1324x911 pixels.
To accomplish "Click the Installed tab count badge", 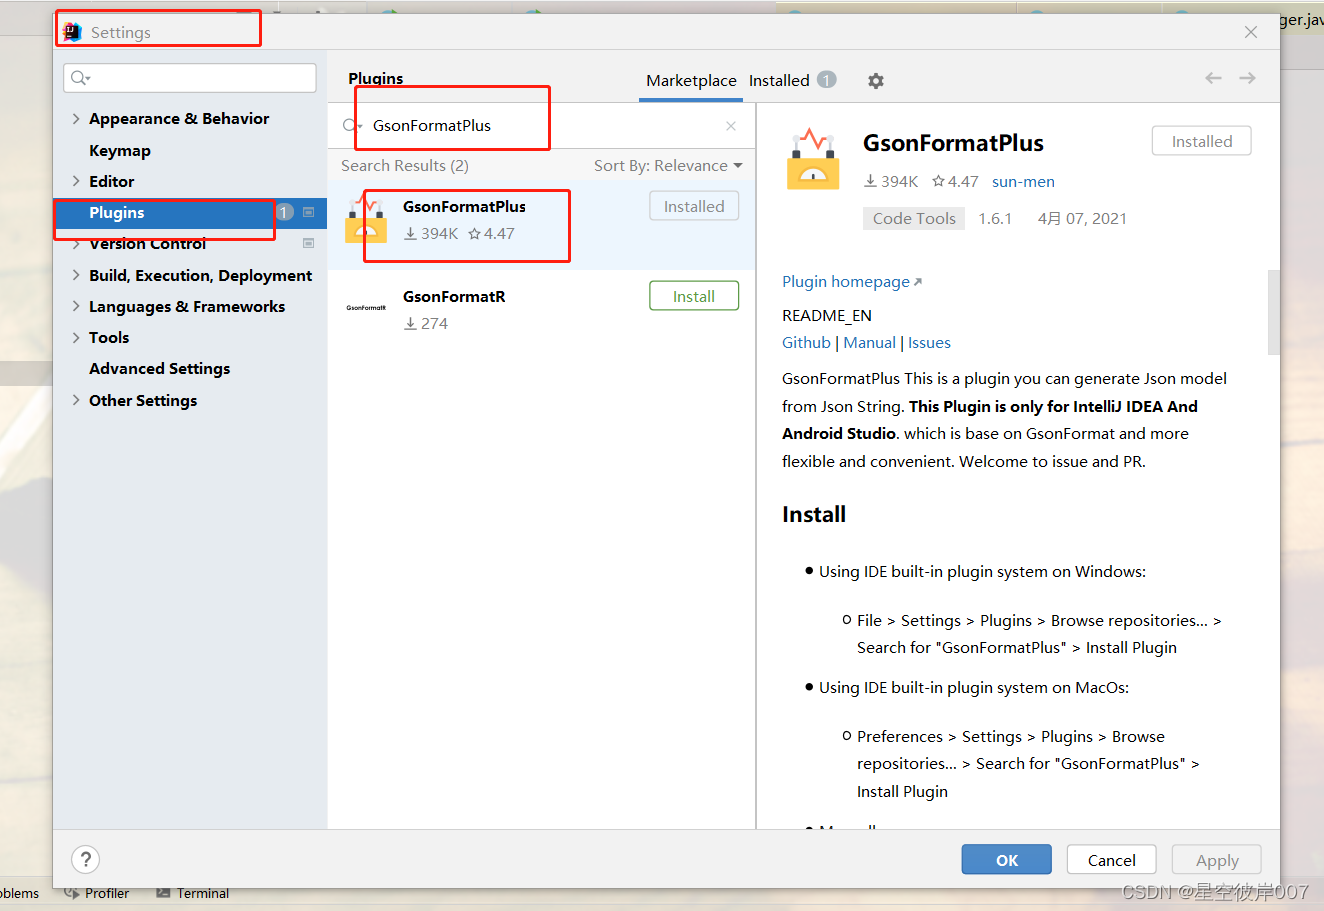I will (826, 80).
